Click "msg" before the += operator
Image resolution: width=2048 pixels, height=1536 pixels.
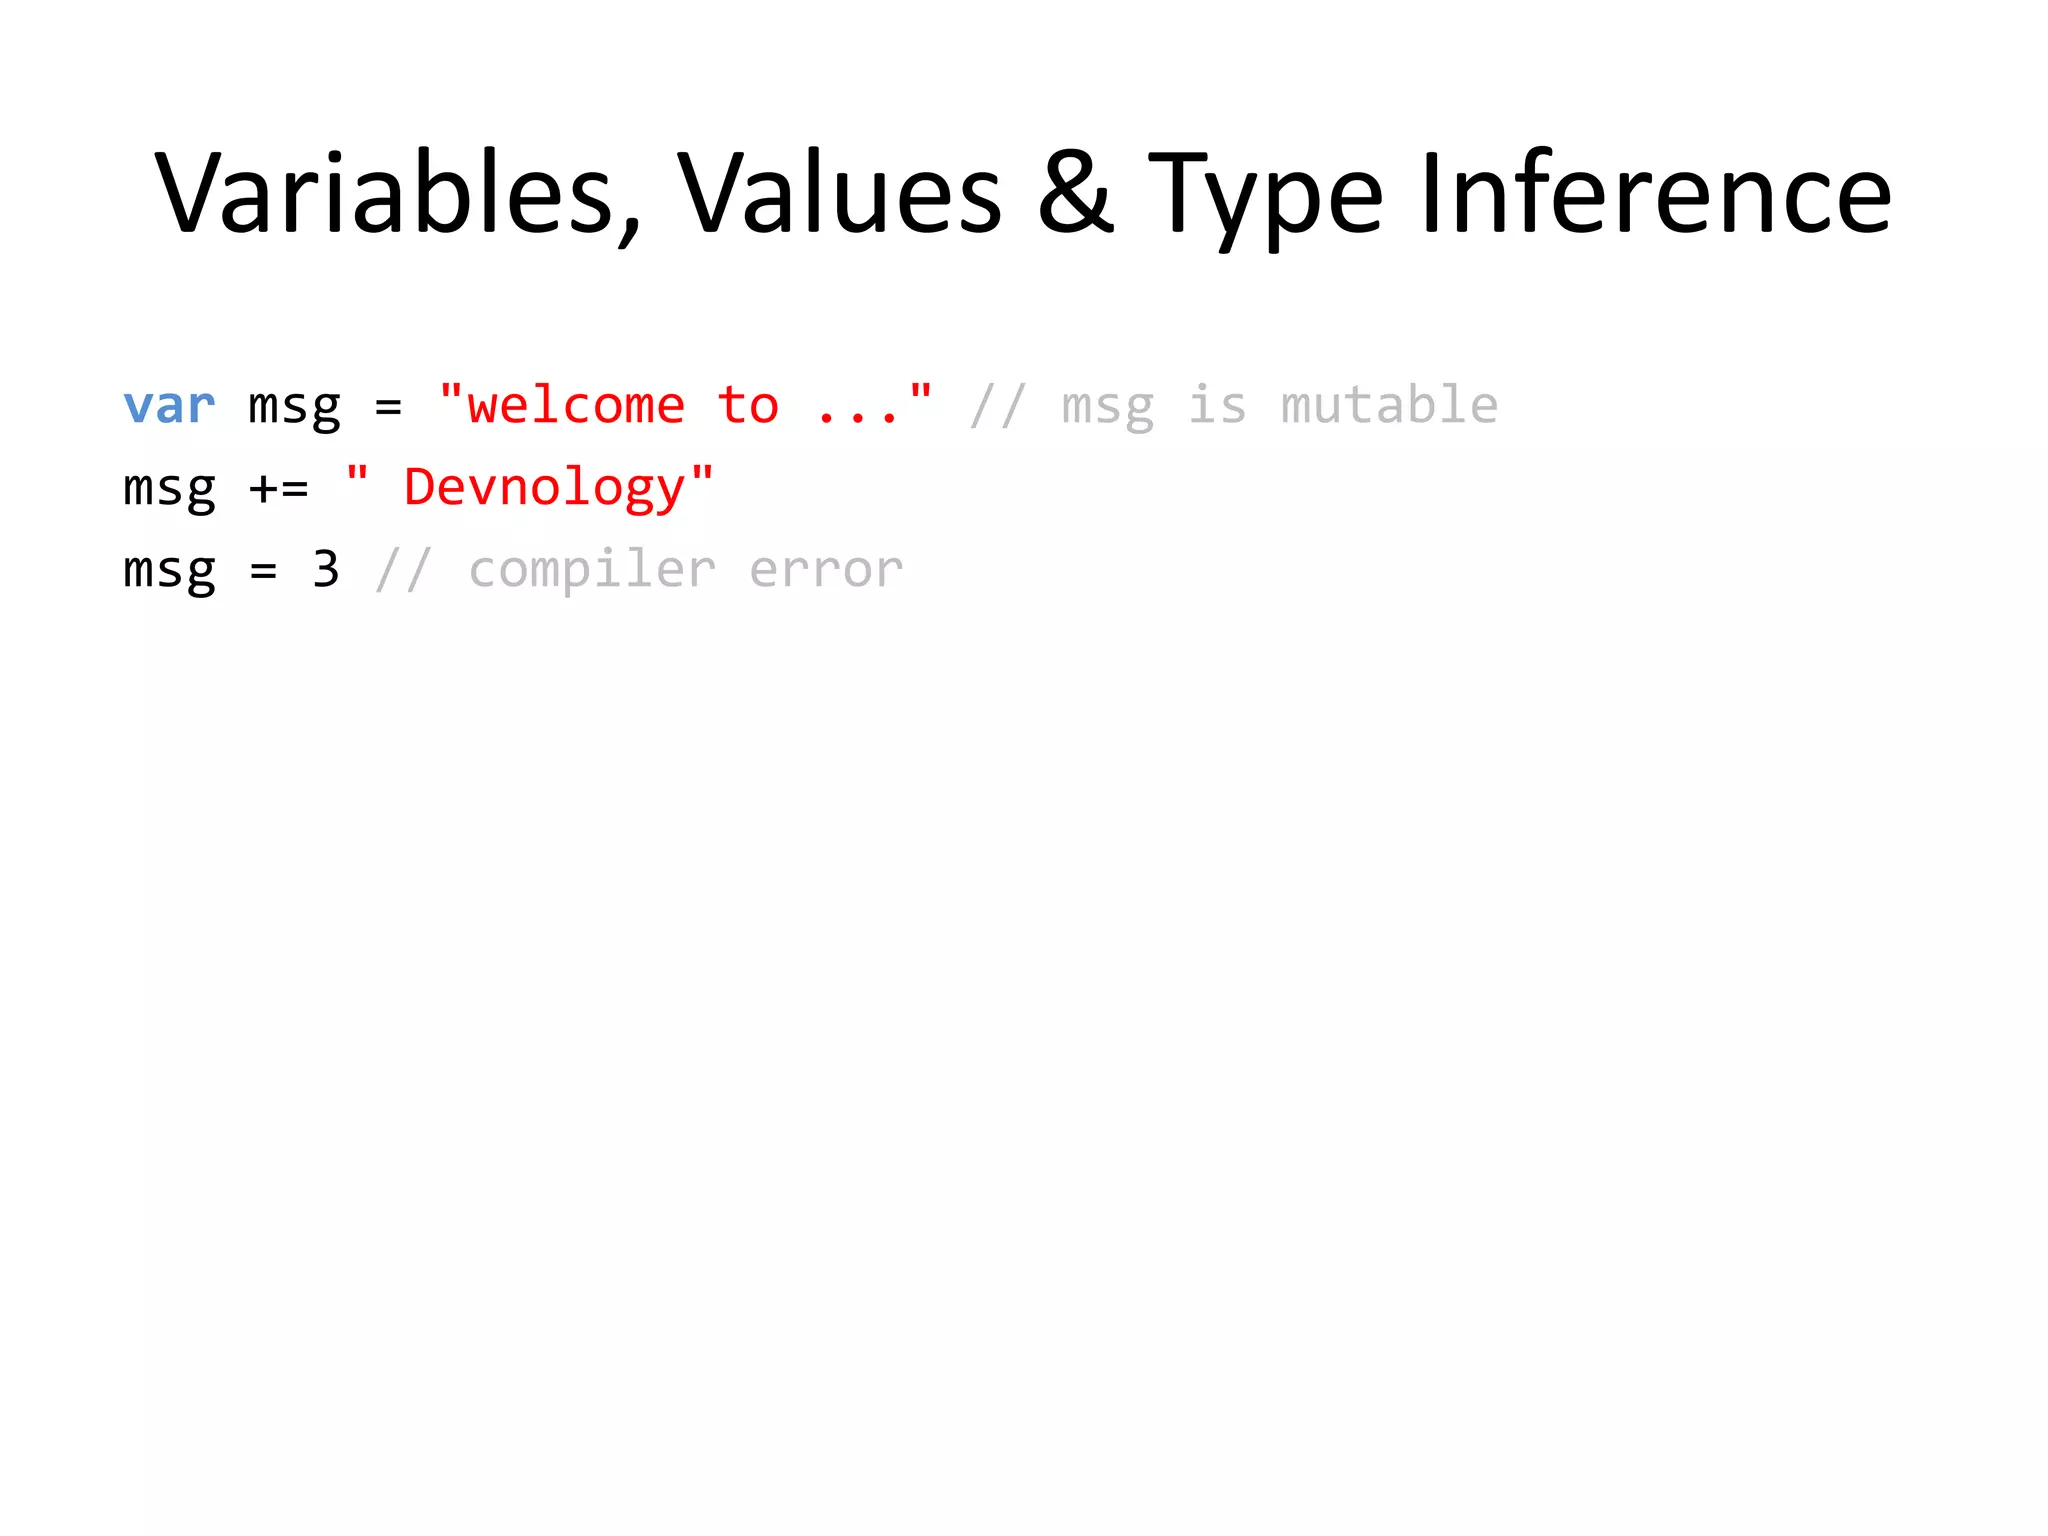[x=169, y=490]
